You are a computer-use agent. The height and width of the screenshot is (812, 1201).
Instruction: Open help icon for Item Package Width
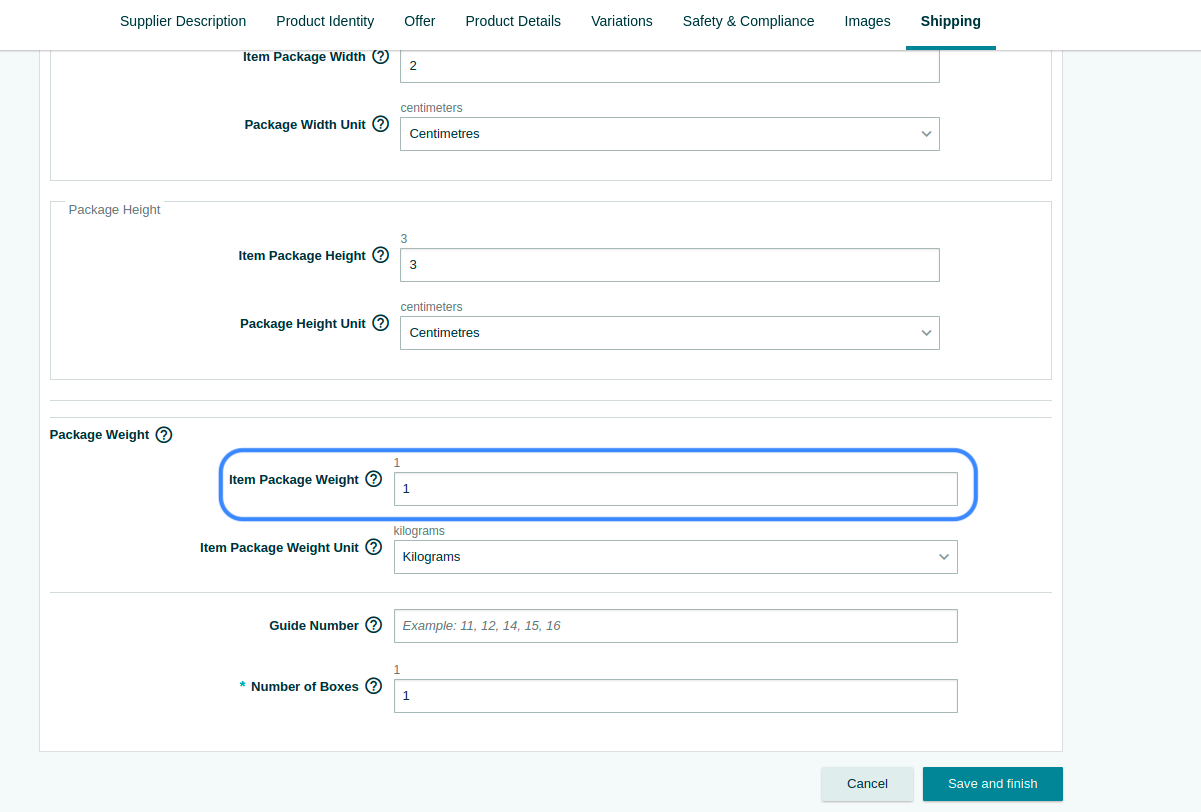pyautogui.click(x=380, y=56)
